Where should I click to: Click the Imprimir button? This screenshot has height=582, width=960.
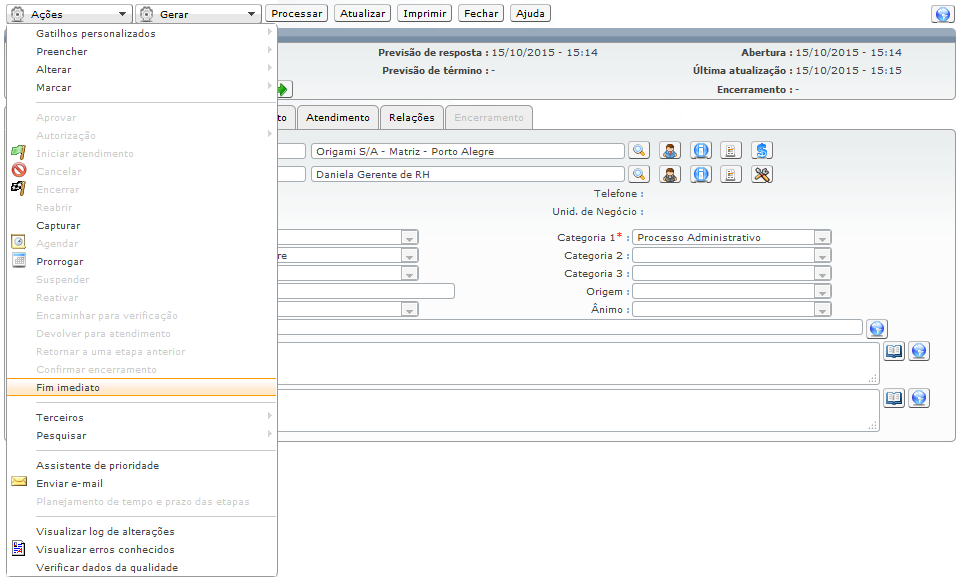point(424,14)
